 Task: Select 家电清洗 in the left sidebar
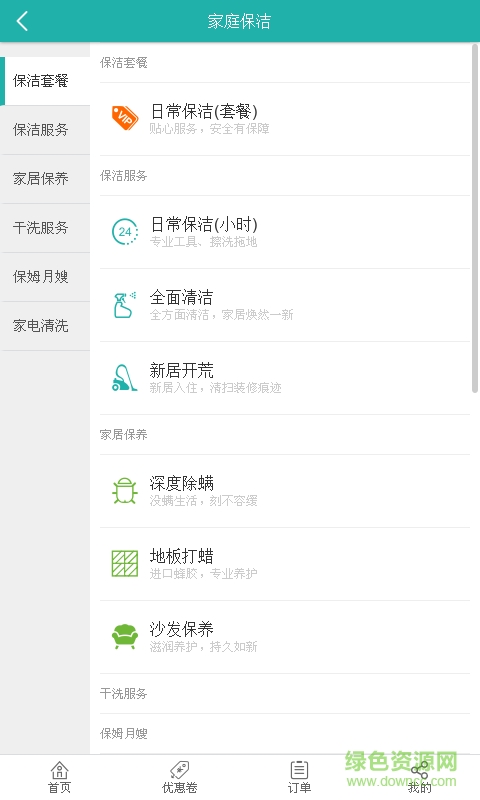[x=45, y=326]
